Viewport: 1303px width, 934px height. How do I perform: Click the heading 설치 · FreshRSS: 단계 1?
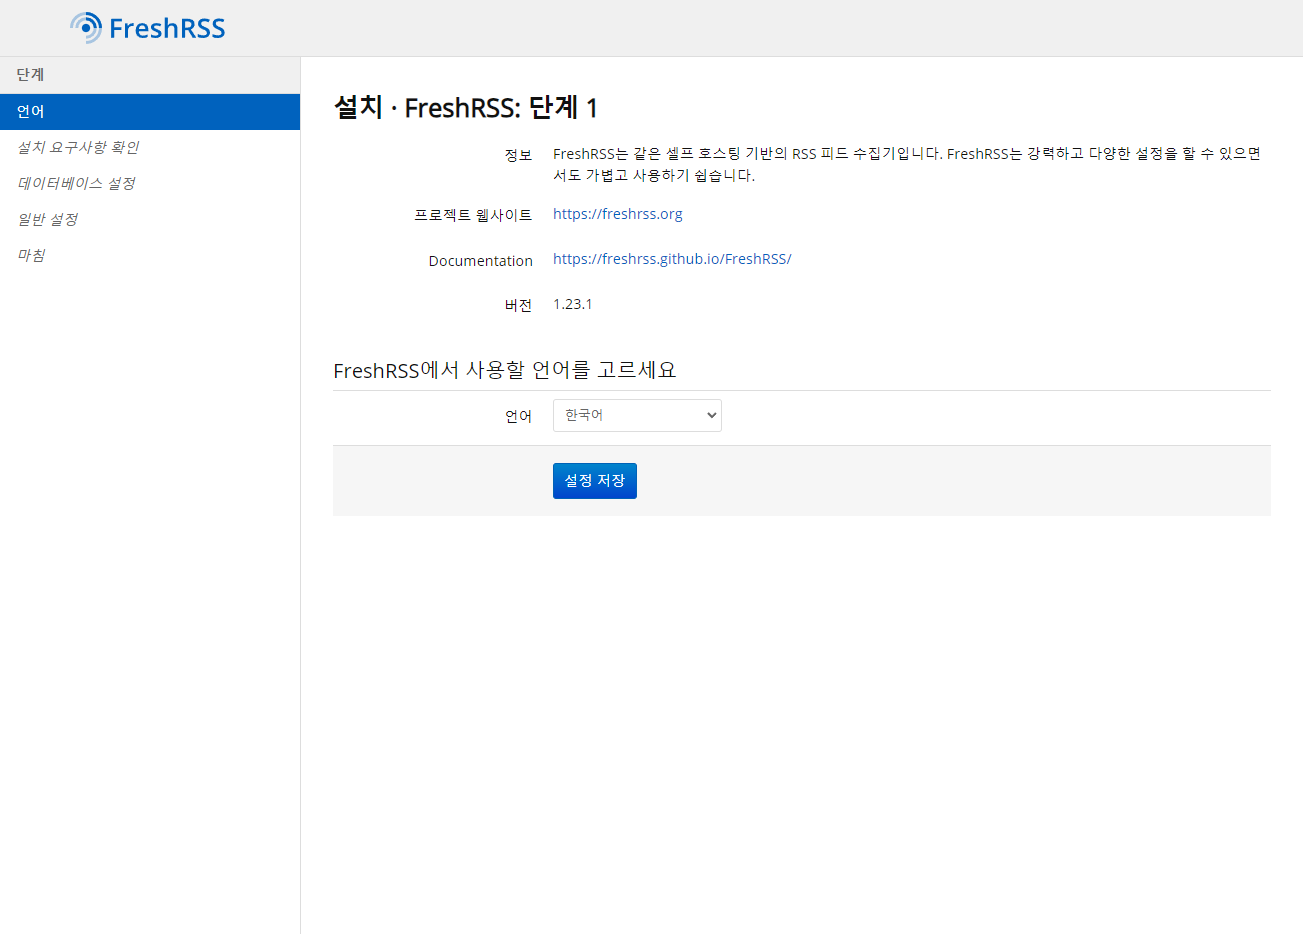[x=466, y=108]
